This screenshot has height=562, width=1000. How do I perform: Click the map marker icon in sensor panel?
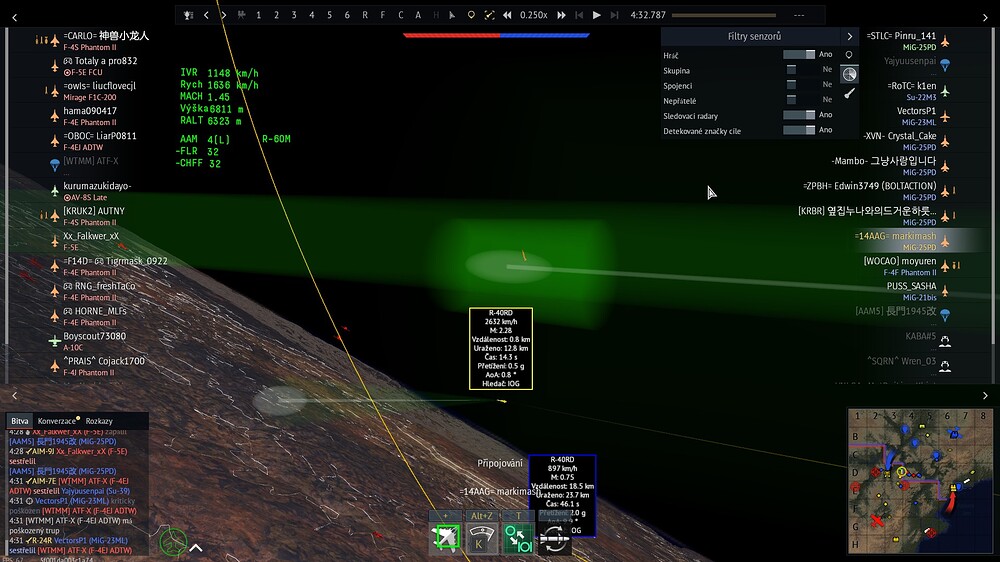(849, 55)
